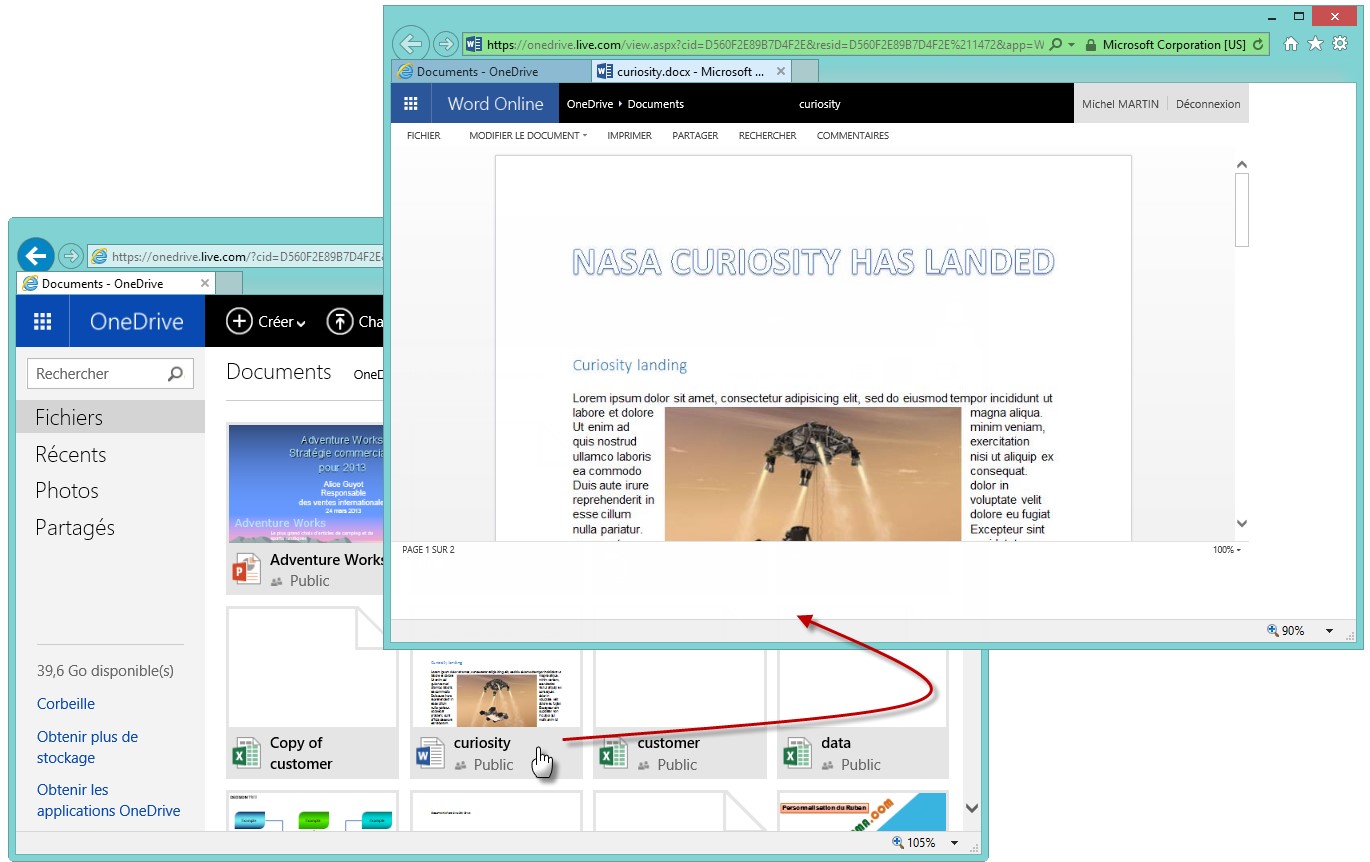Open the OneDrive app launcher grid icon
This screenshot has height=862, width=1370.
point(42,322)
